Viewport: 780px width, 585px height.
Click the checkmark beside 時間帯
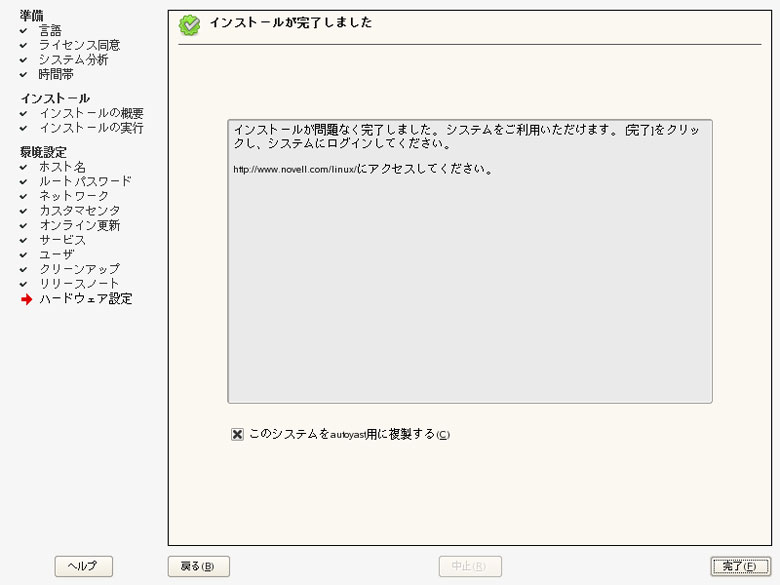(23, 75)
